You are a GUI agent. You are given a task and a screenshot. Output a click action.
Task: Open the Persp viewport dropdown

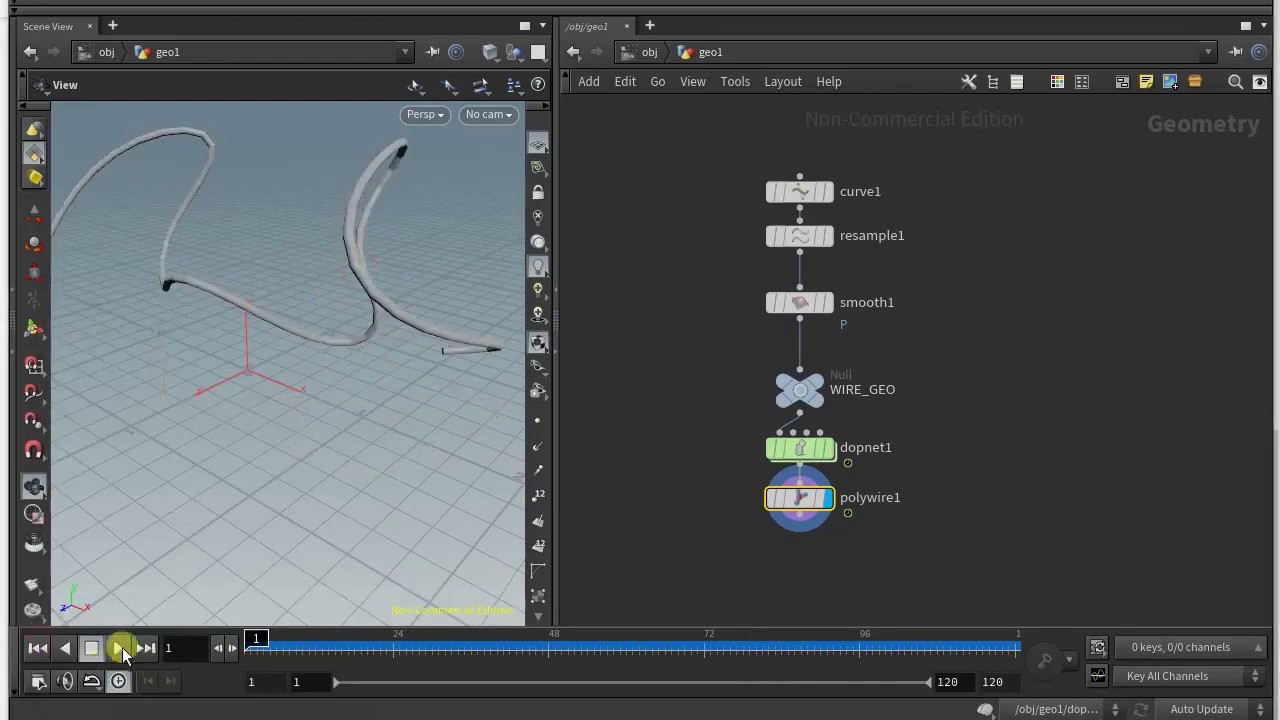tap(425, 114)
